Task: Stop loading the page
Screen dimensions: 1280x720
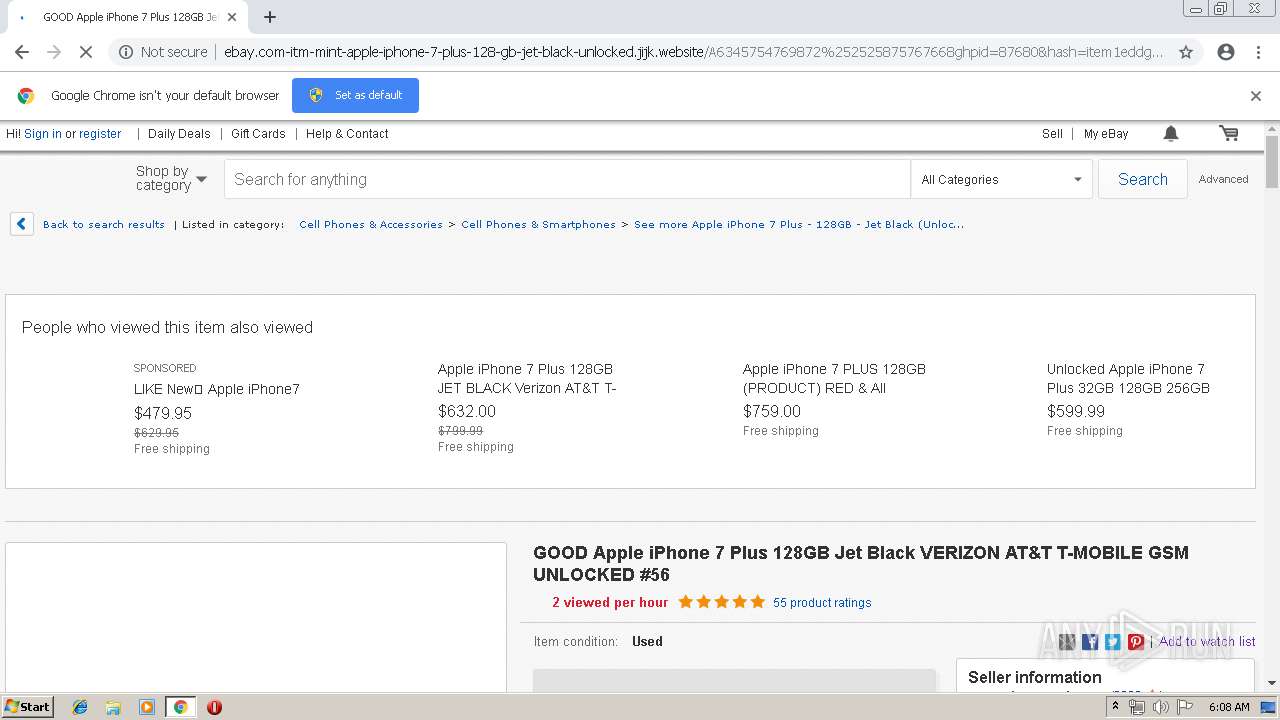Action: pyautogui.click(x=86, y=52)
